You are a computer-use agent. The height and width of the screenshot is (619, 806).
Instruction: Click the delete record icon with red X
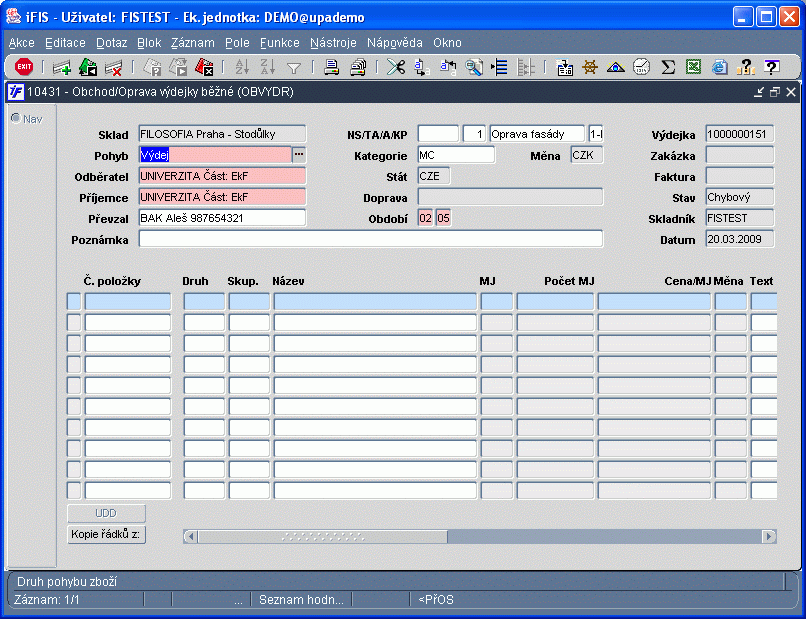click(114, 67)
